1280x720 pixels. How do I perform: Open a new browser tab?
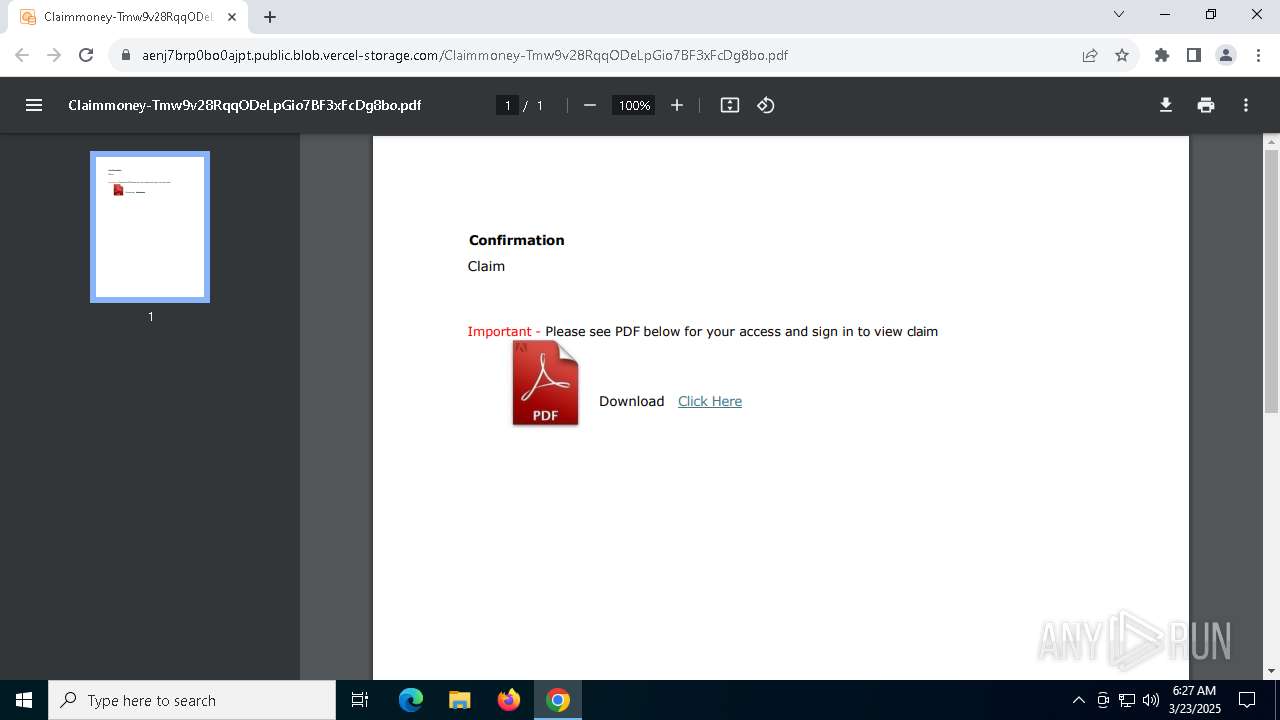[270, 17]
